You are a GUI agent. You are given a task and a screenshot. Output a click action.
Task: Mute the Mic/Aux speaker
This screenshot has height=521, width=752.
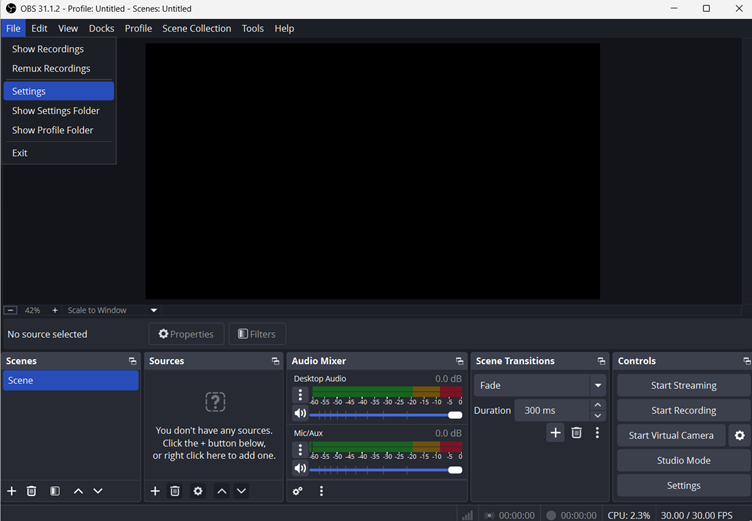click(300, 469)
